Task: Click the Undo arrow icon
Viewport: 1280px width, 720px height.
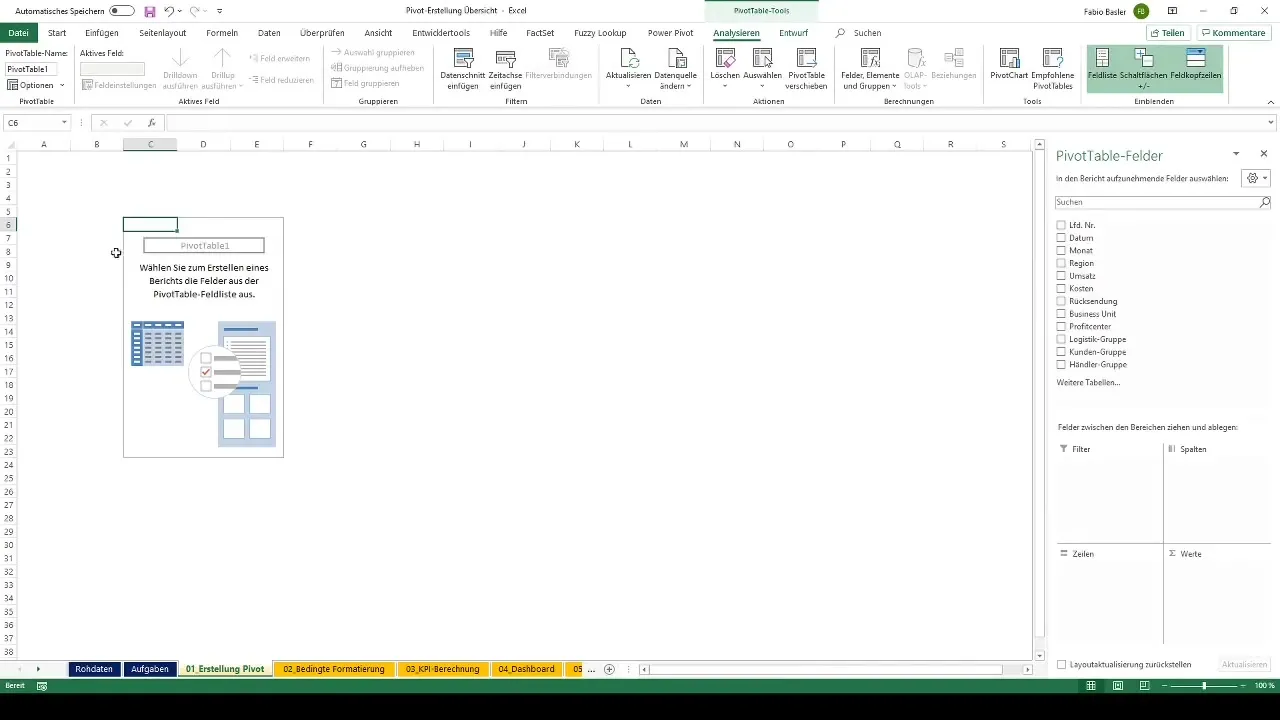Action: (x=169, y=10)
